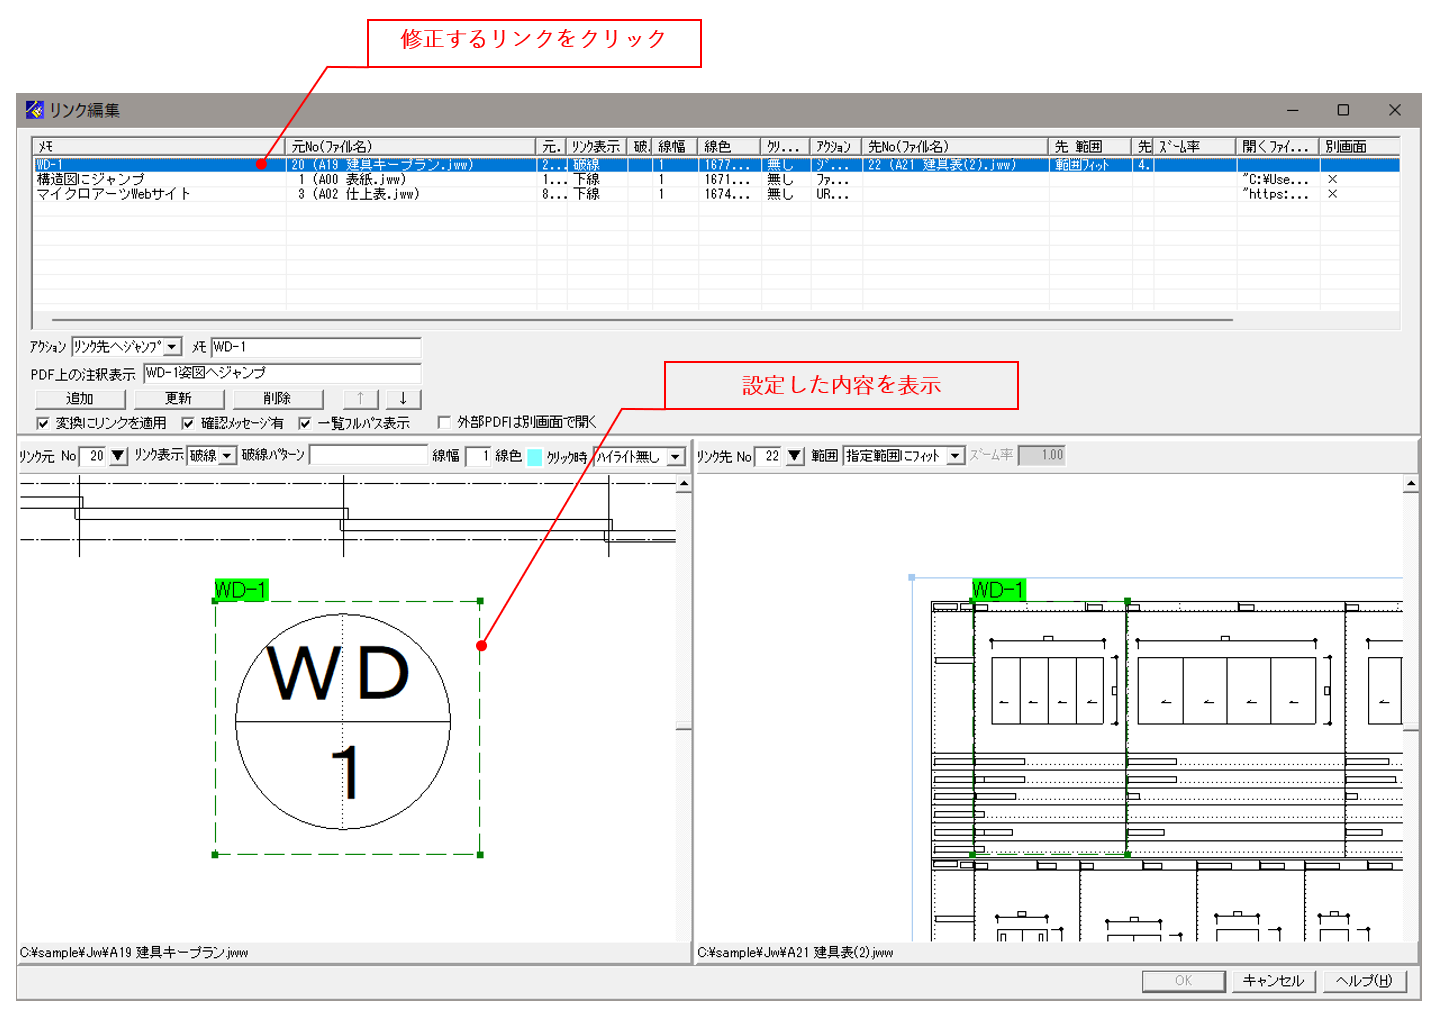Select the マイクロアーツWebサイト list row
The height and width of the screenshot is (1016, 1432).
(113, 194)
